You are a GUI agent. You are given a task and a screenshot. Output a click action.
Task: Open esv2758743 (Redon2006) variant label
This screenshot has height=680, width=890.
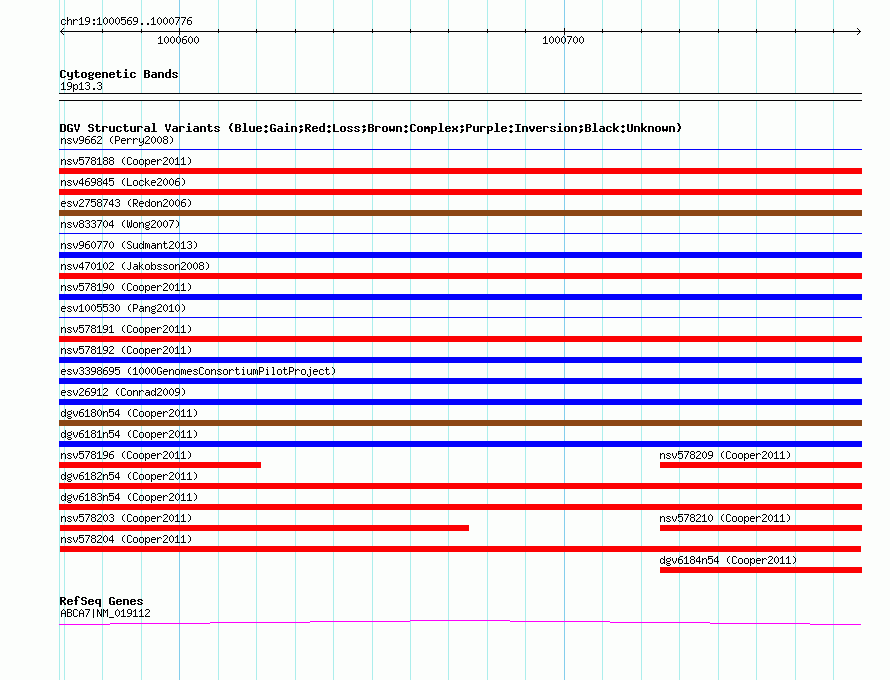(x=126, y=203)
